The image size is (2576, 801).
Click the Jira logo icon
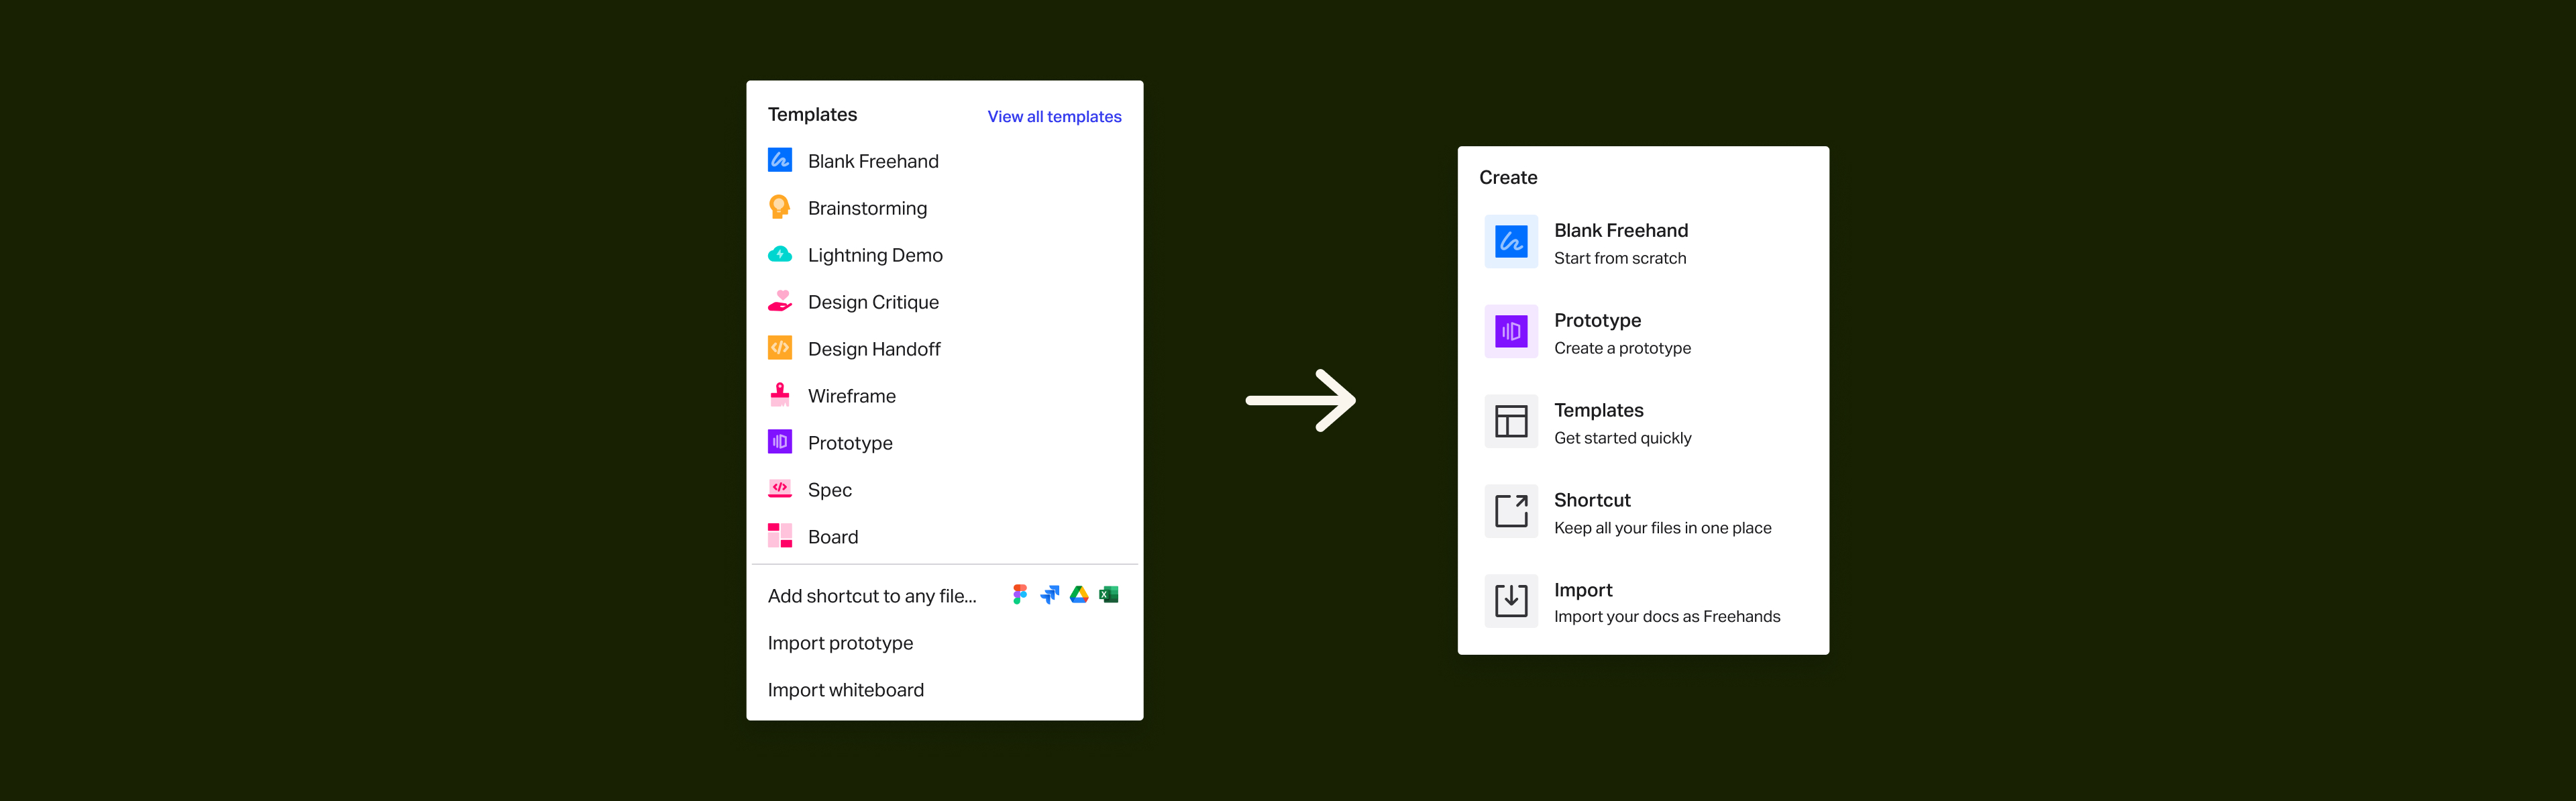pyautogui.click(x=1049, y=595)
